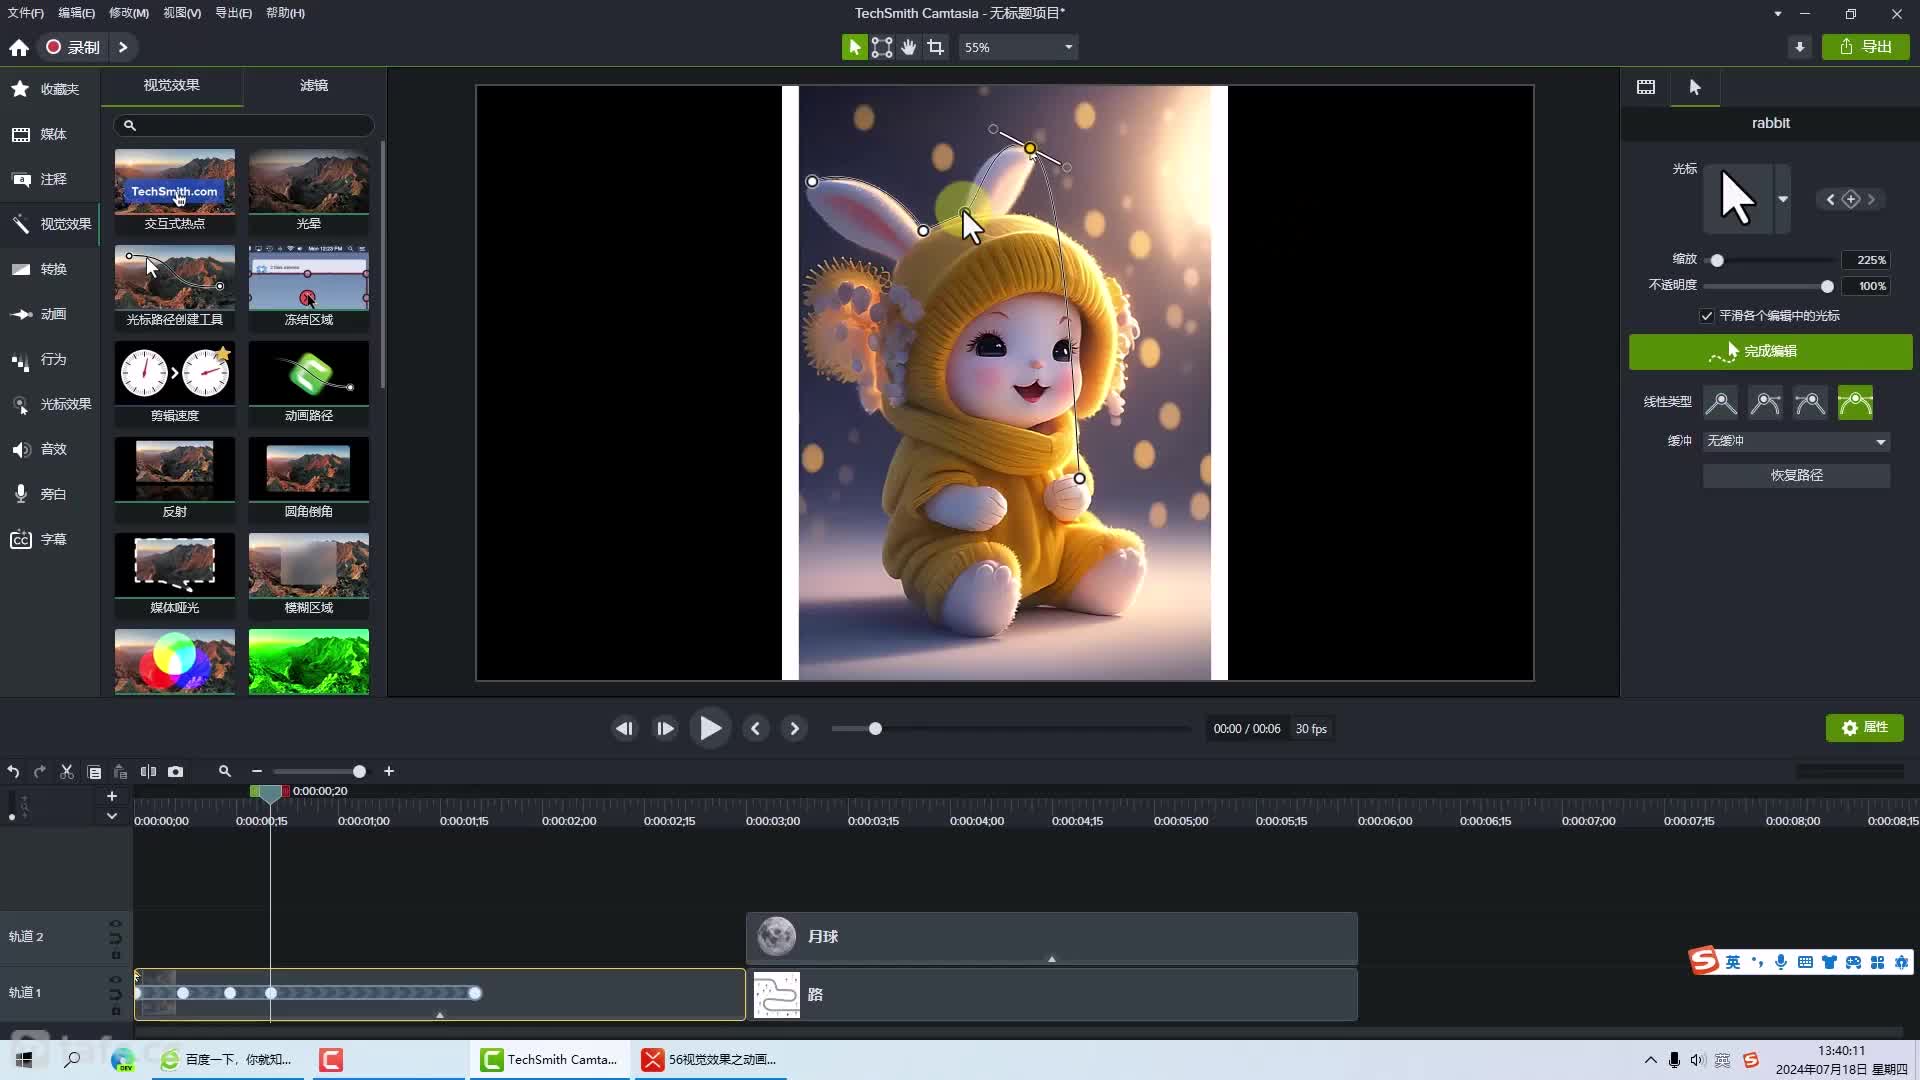Click the Cut scissors icon

(67, 771)
